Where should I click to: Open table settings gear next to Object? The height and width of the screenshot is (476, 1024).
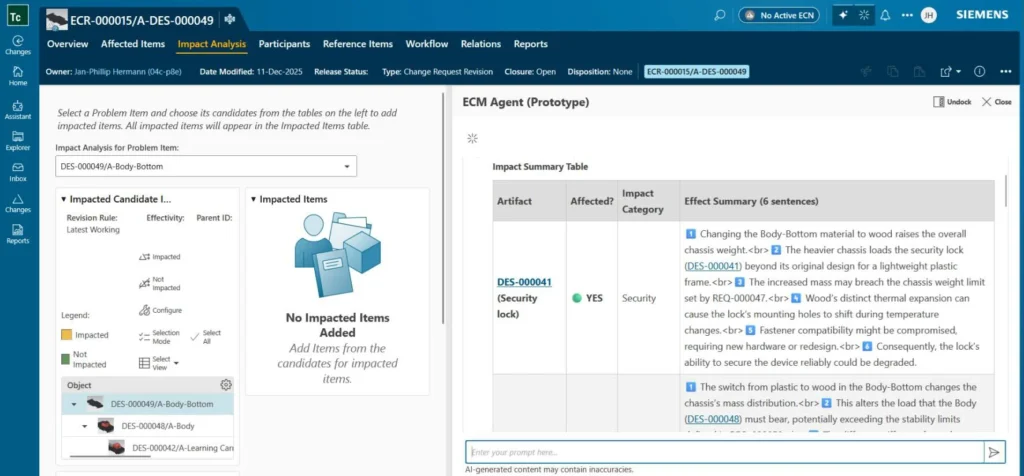(226, 385)
